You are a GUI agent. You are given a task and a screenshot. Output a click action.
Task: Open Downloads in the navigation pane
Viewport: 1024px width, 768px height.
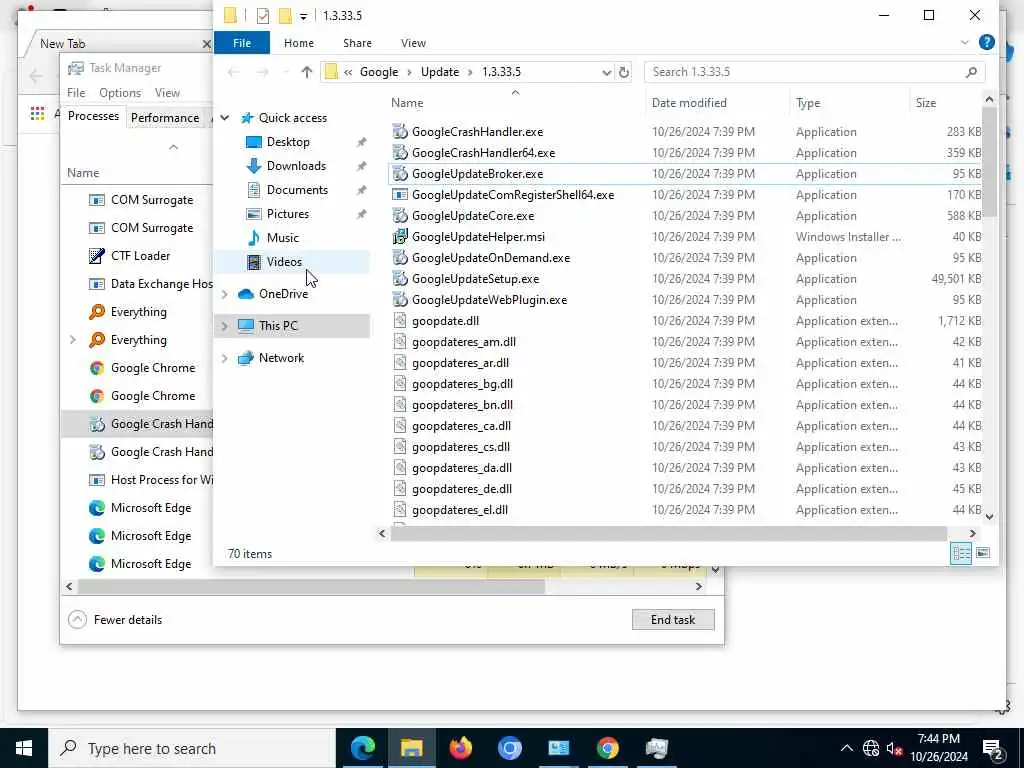tap(295, 166)
